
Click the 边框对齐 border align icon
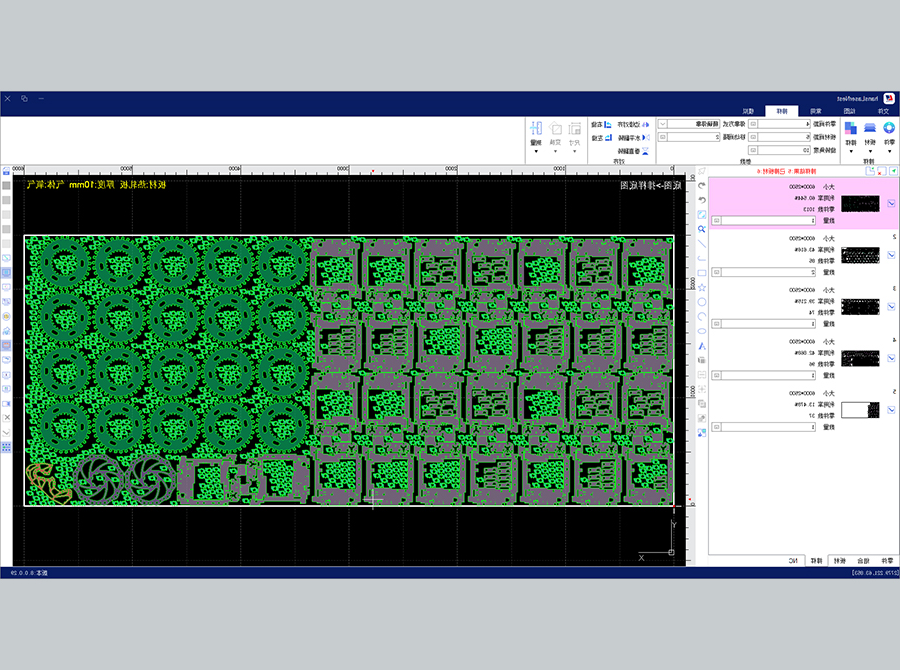coord(645,125)
